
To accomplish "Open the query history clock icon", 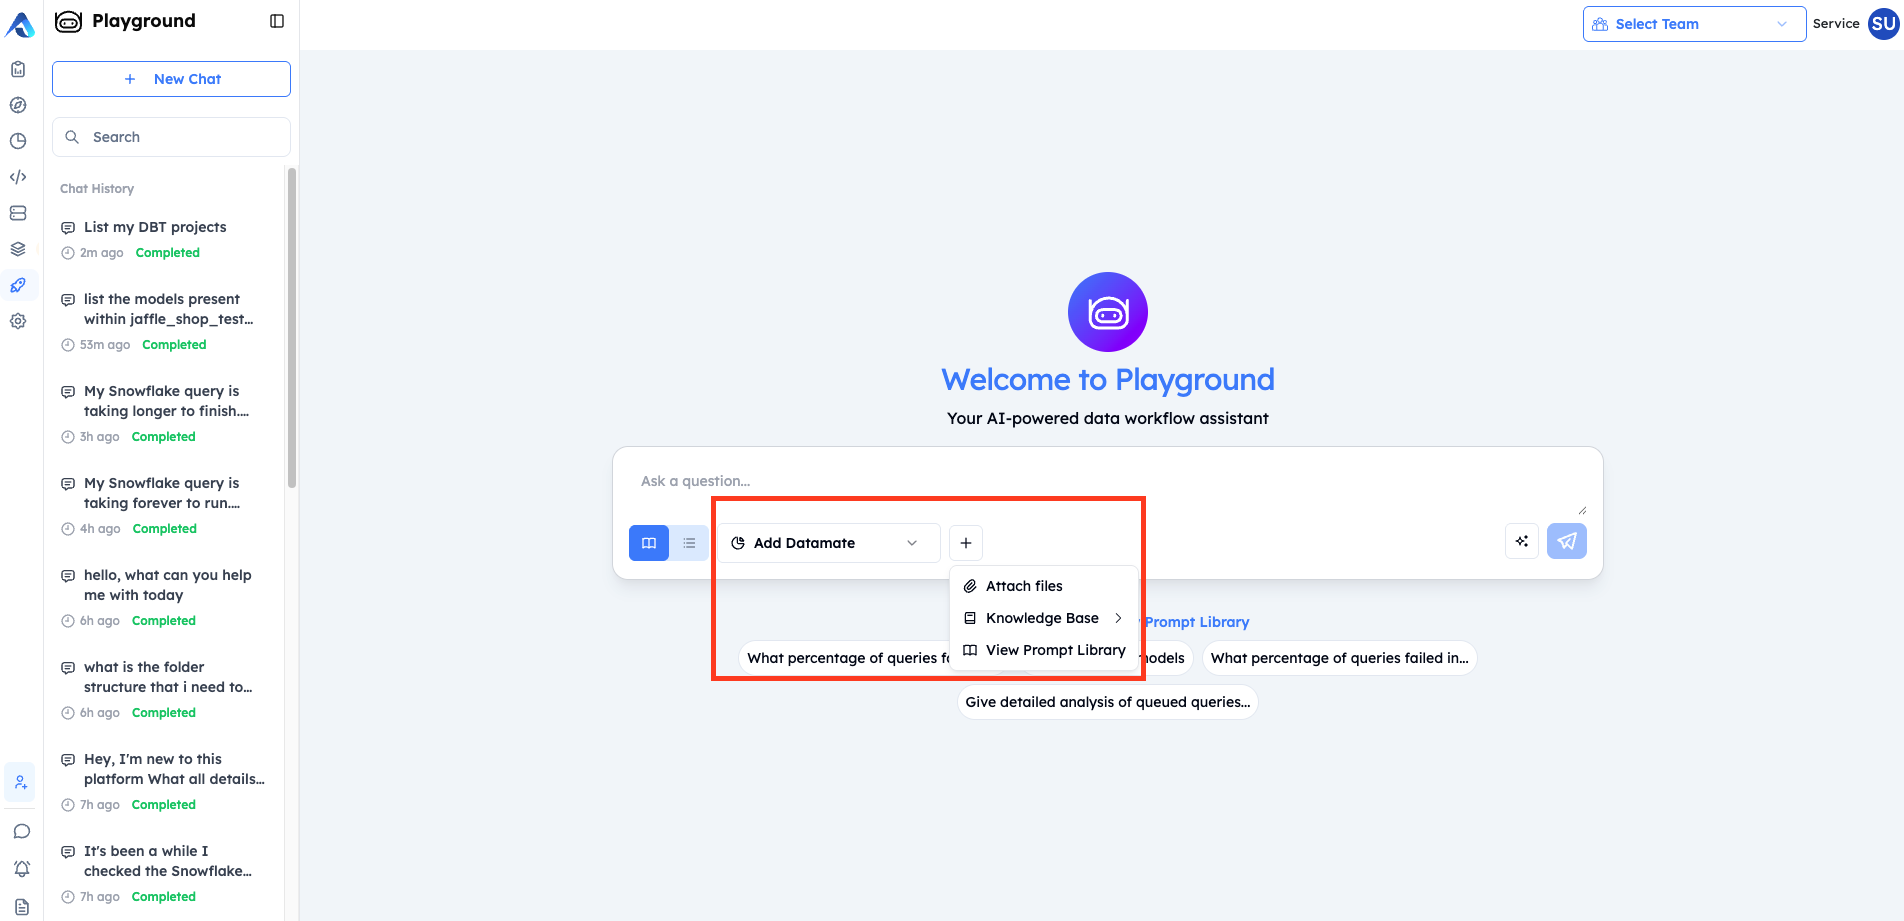I will (18, 141).
